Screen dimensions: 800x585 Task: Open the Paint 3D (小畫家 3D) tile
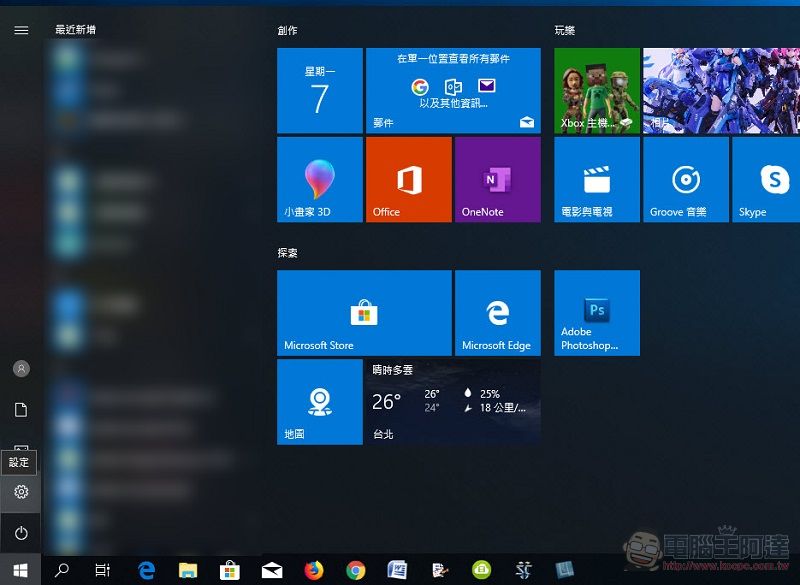click(319, 180)
